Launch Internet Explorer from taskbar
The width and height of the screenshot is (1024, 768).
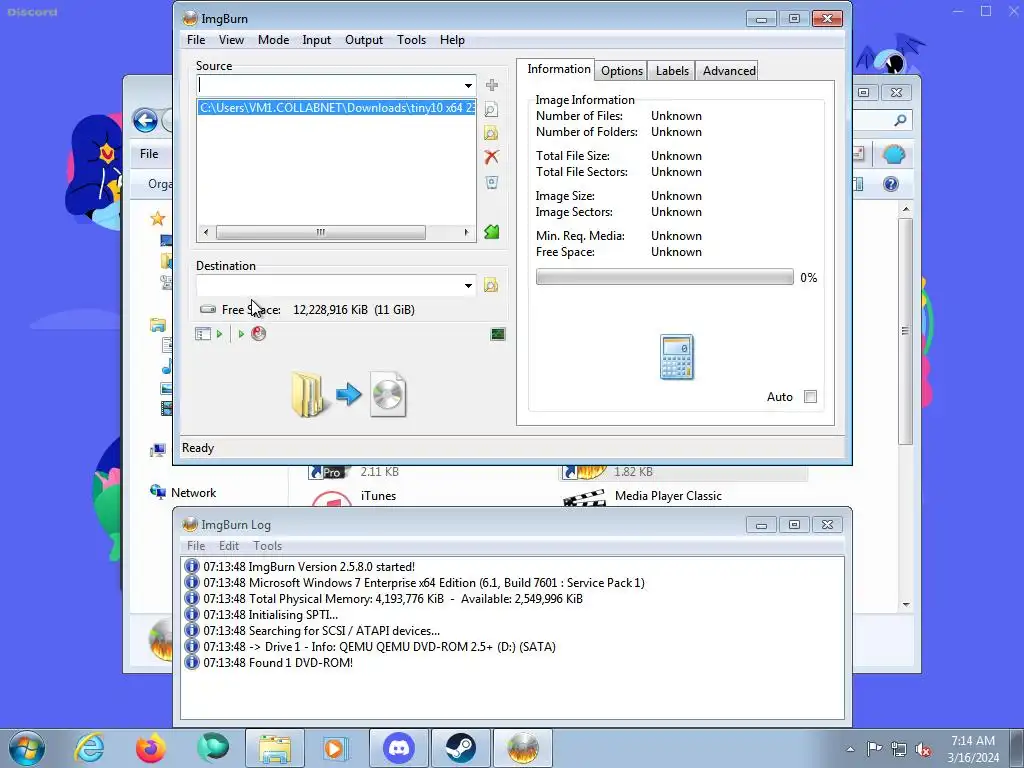pos(89,748)
